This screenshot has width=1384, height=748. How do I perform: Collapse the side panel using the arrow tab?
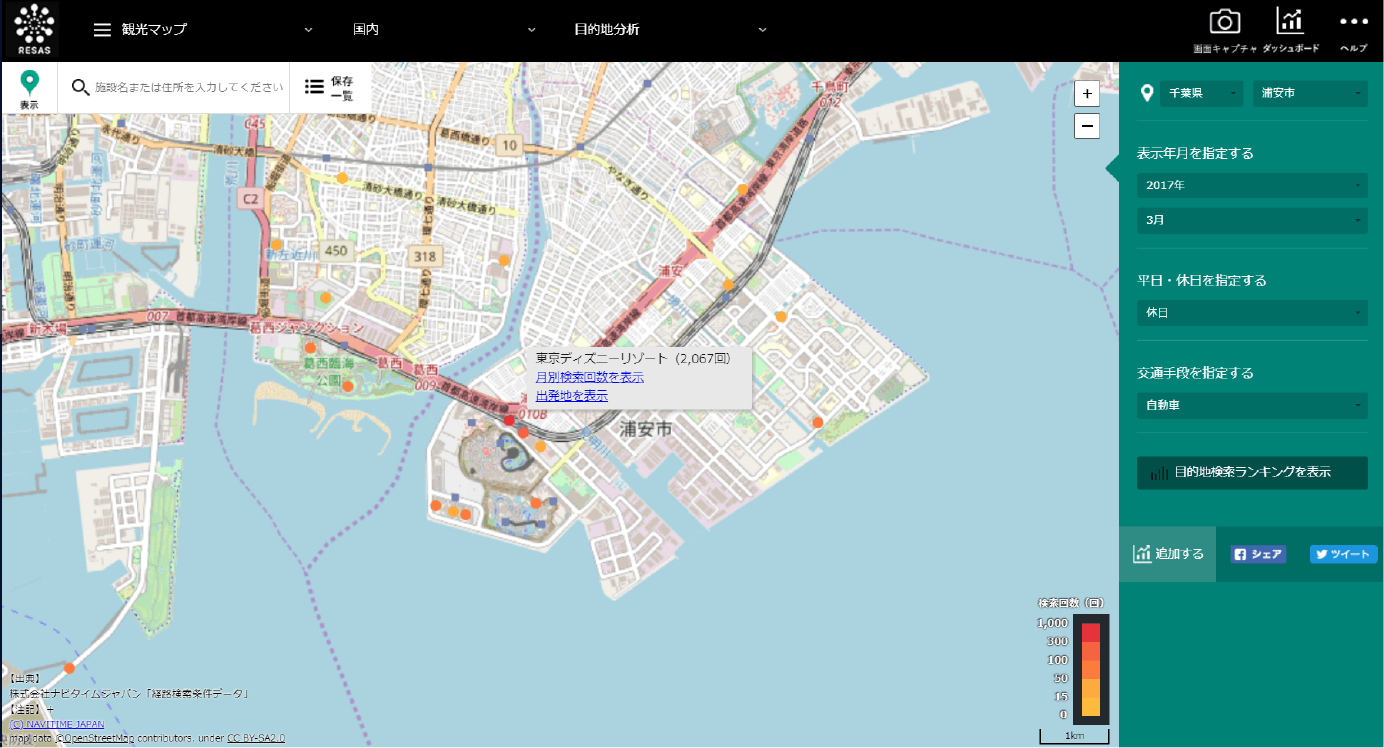click(1112, 169)
